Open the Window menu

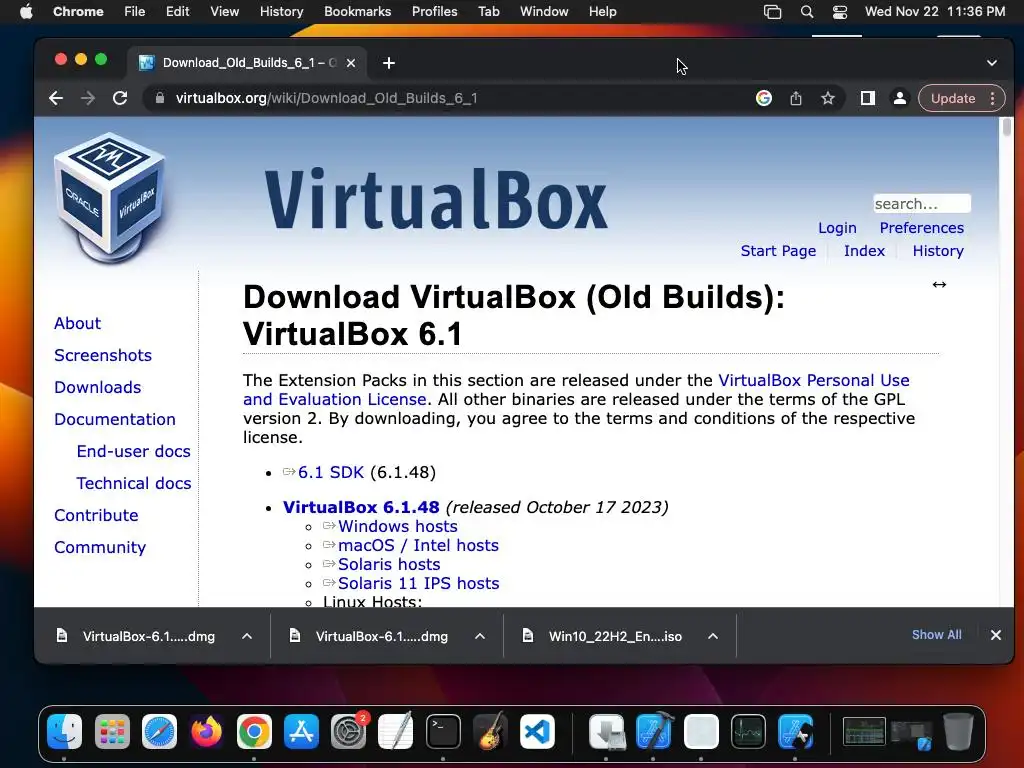(x=544, y=12)
